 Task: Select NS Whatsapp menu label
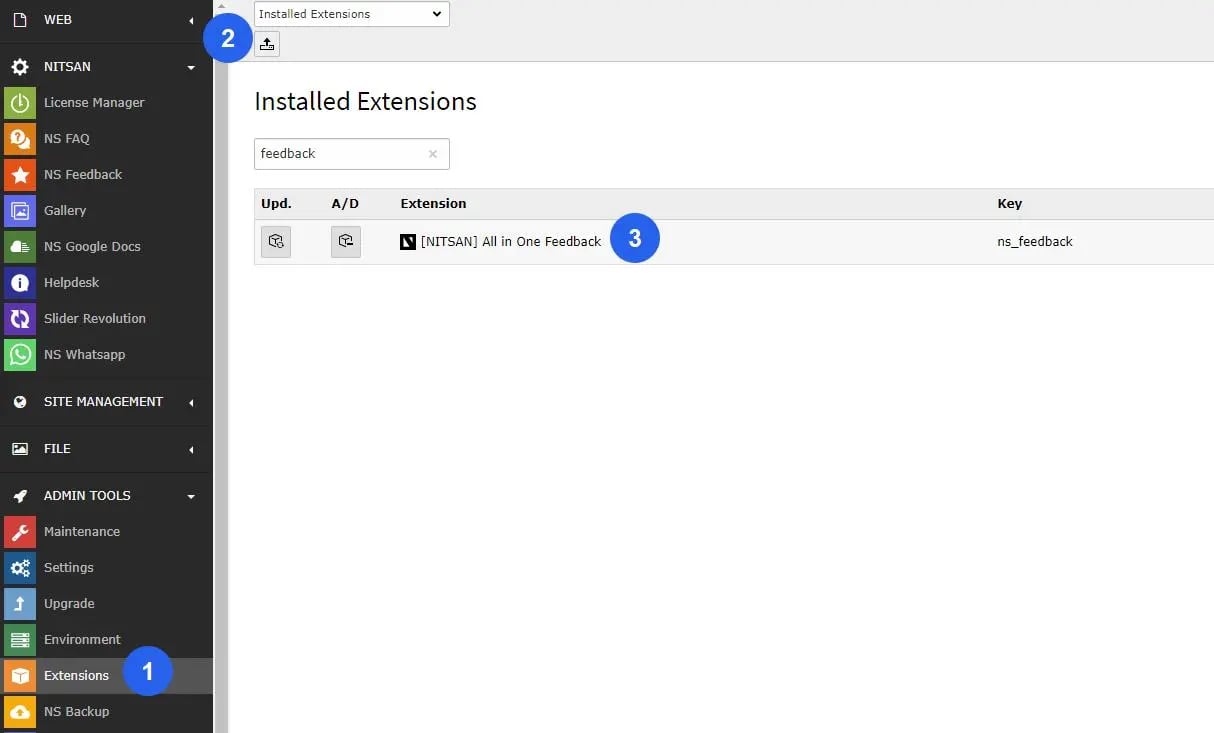click(x=84, y=354)
